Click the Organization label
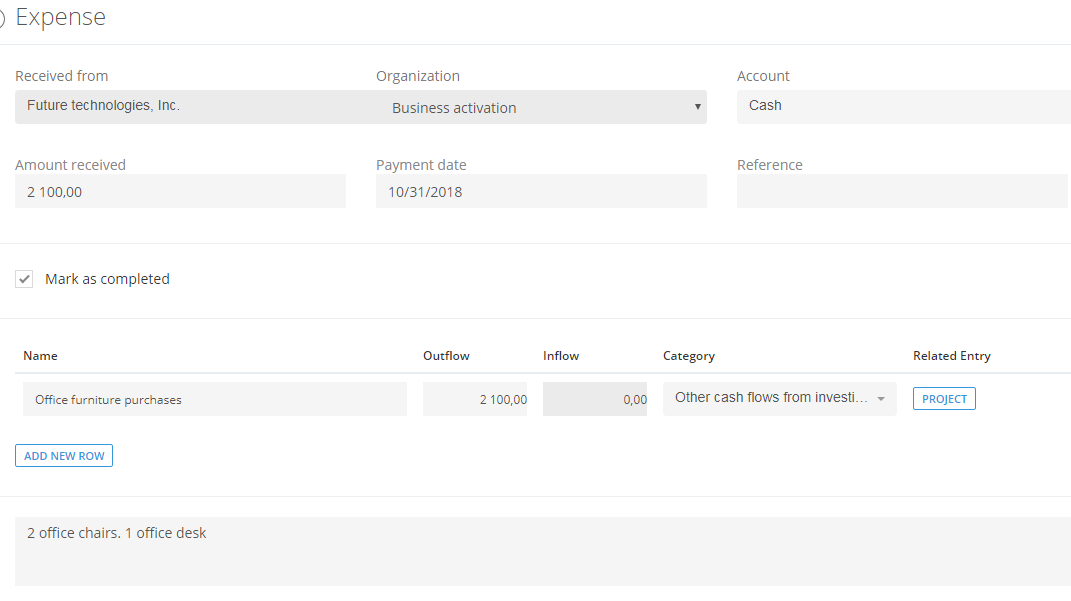The height and width of the screenshot is (601, 1071). click(417, 76)
